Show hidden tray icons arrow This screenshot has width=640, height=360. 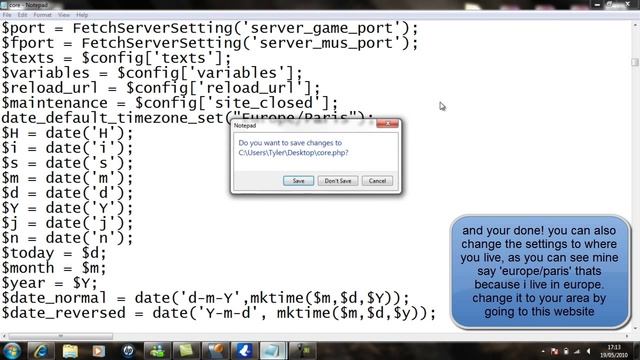543,351
